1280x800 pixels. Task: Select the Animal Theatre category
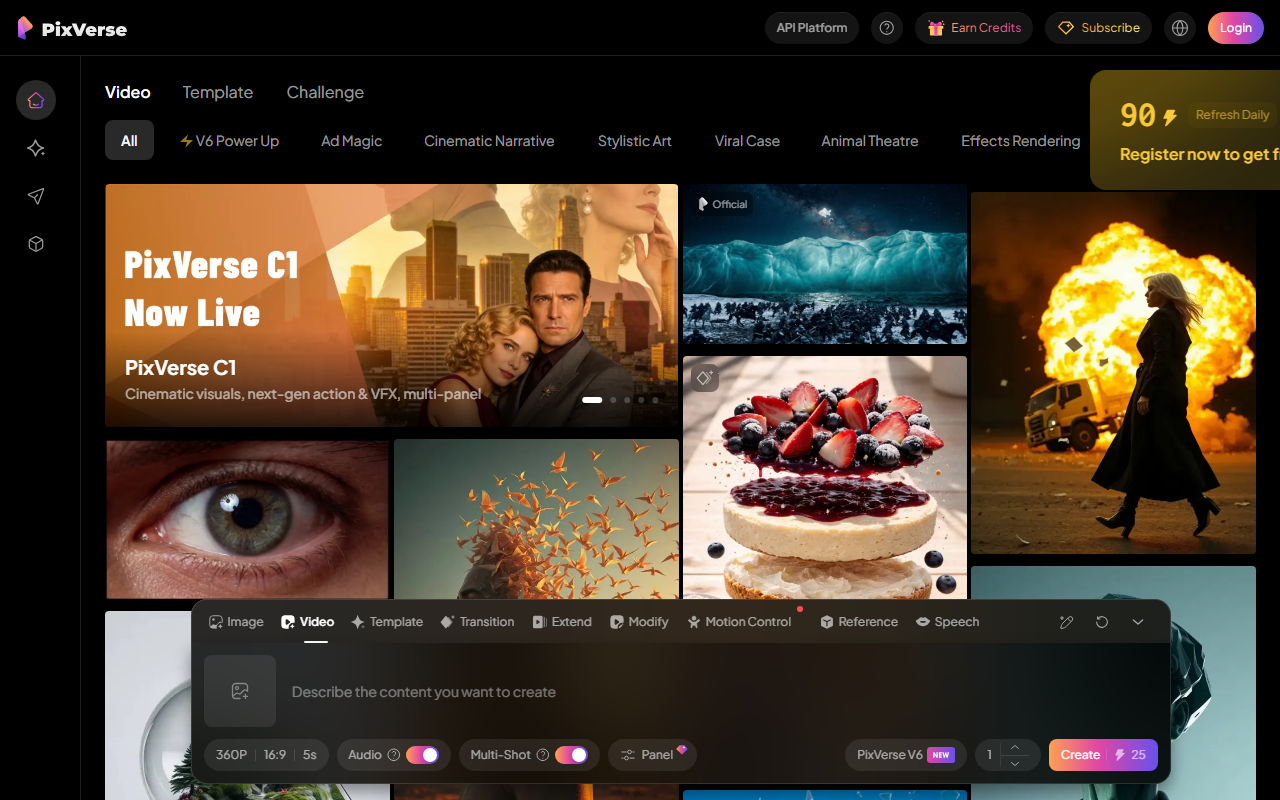tap(870, 141)
